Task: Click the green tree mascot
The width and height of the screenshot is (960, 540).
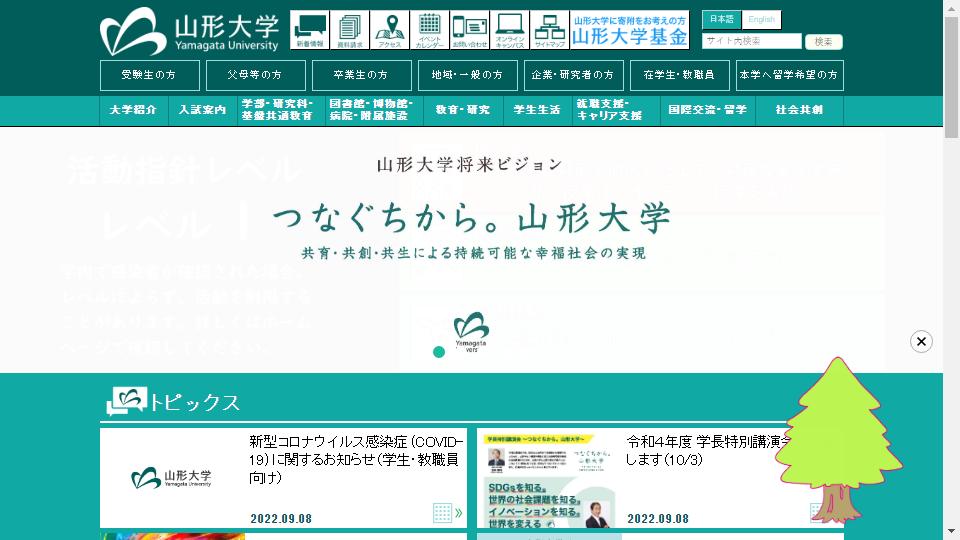Action: click(838, 440)
